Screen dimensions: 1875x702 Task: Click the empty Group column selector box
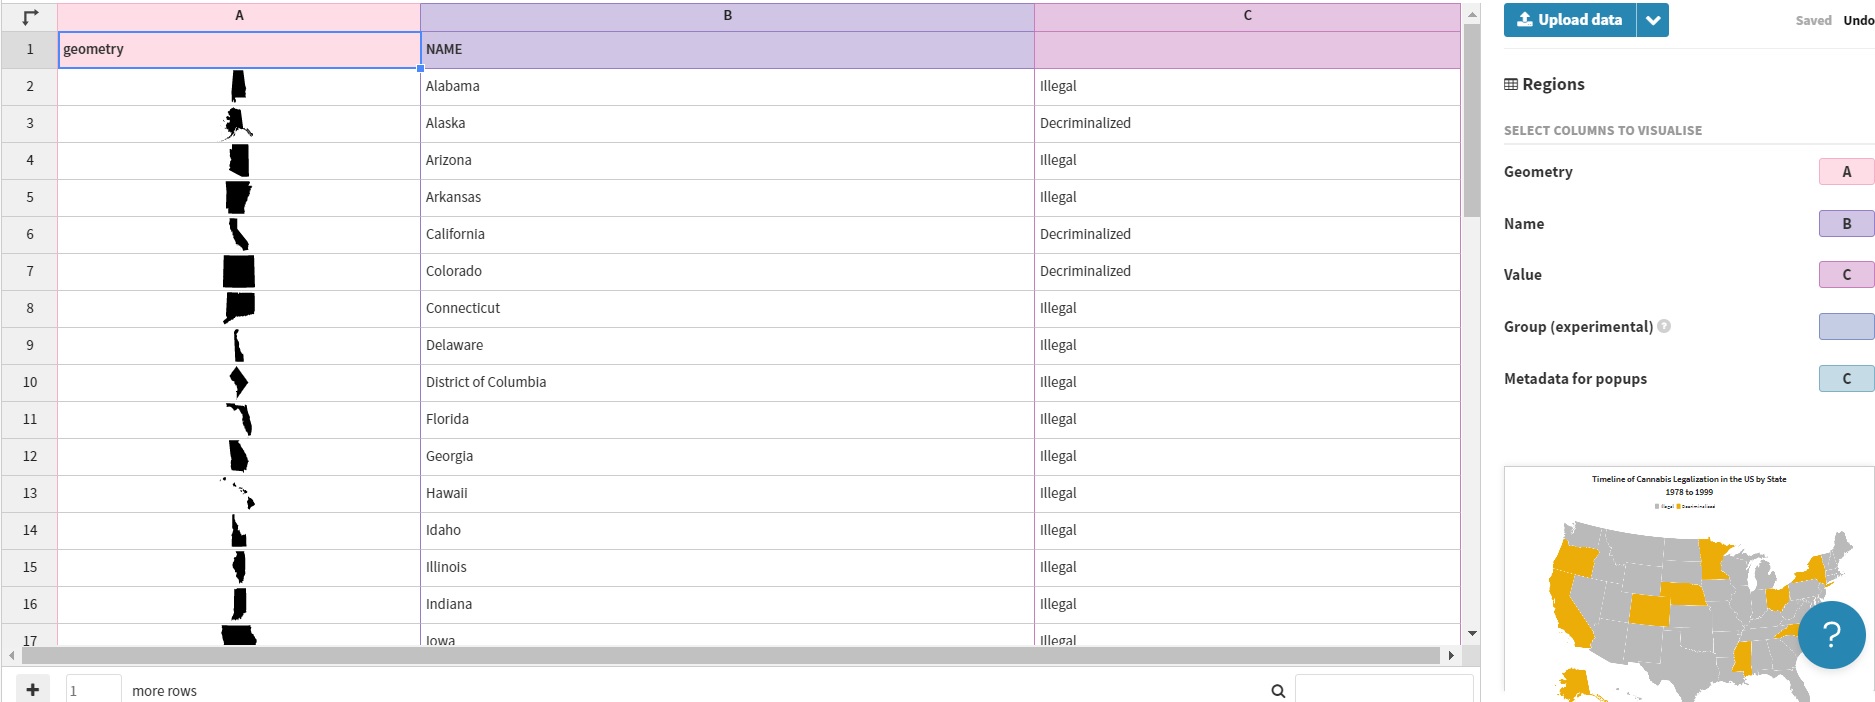1845,327
